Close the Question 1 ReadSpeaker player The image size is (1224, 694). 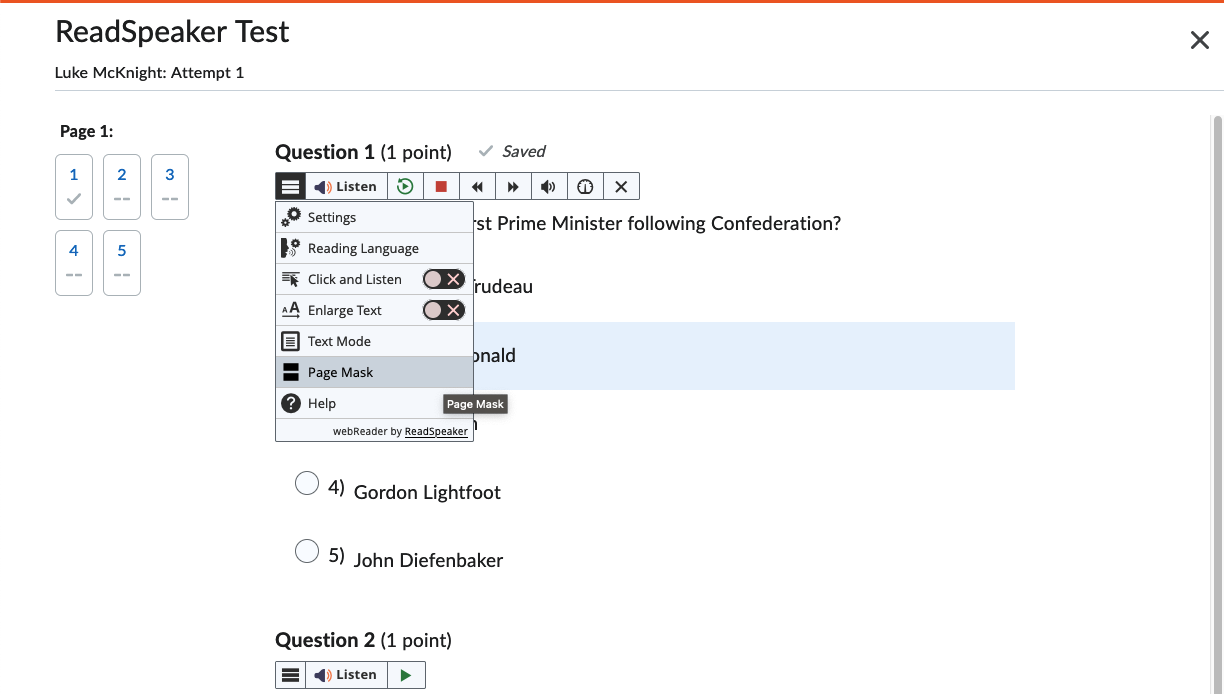click(x=621, y=186)
